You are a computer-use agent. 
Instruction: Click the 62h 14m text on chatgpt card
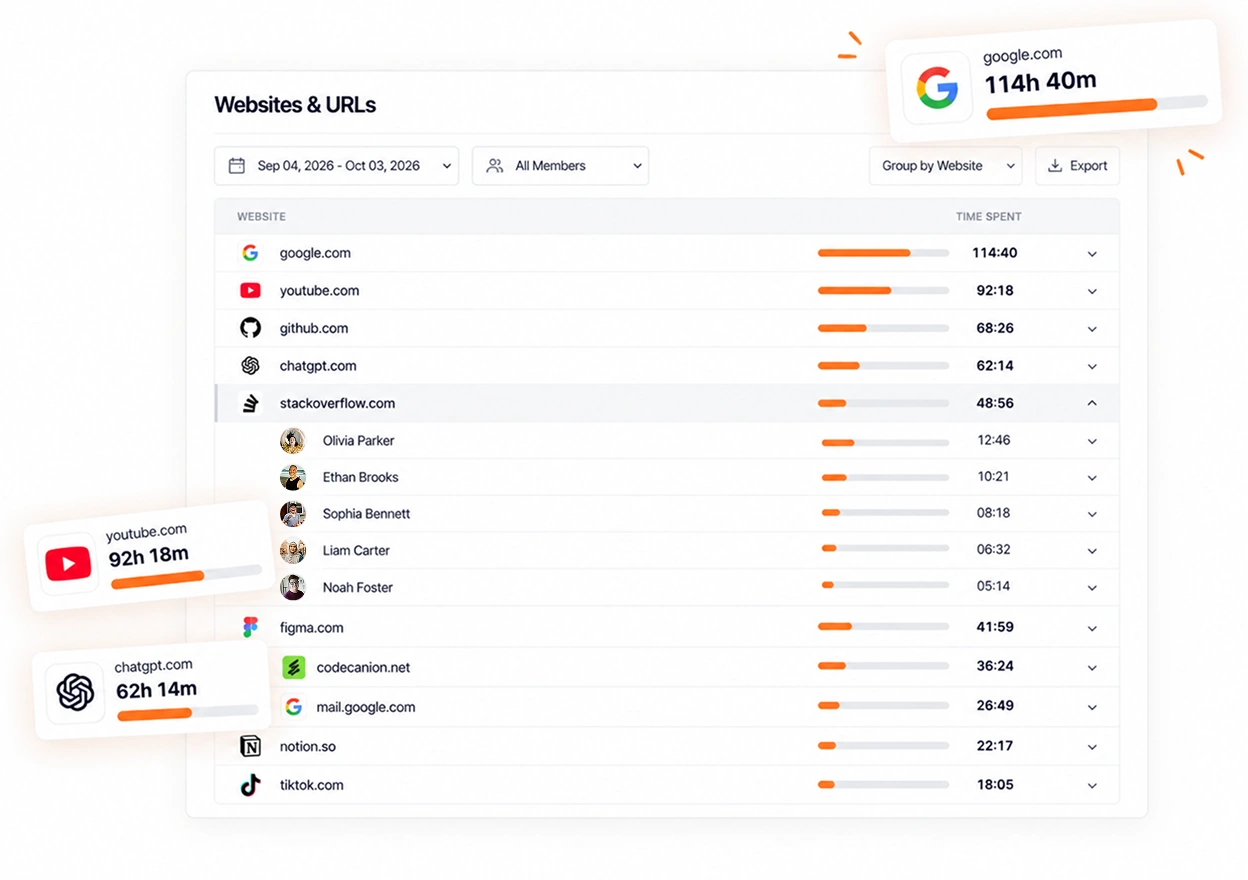(156, 689)
